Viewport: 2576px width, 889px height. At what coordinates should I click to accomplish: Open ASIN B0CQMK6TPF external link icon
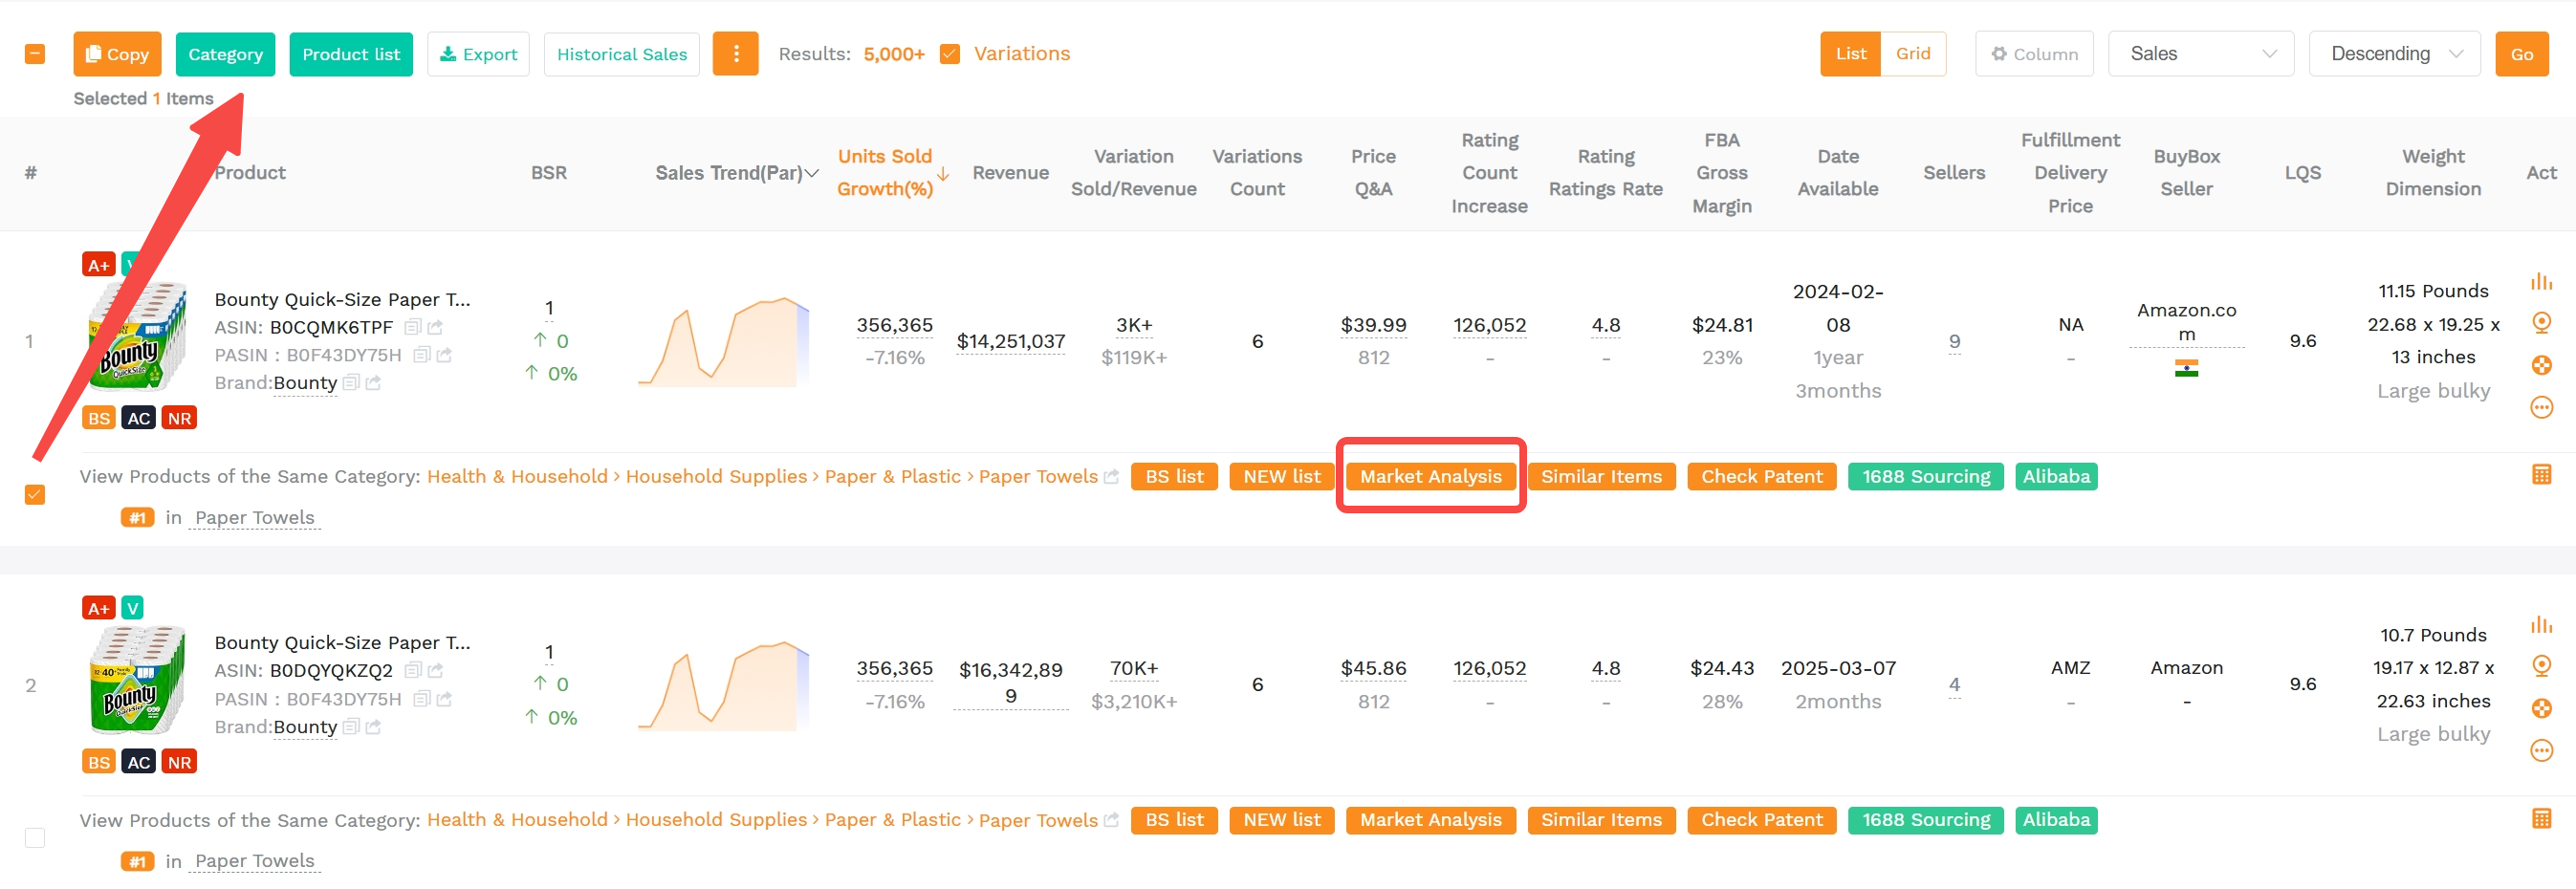435,327
